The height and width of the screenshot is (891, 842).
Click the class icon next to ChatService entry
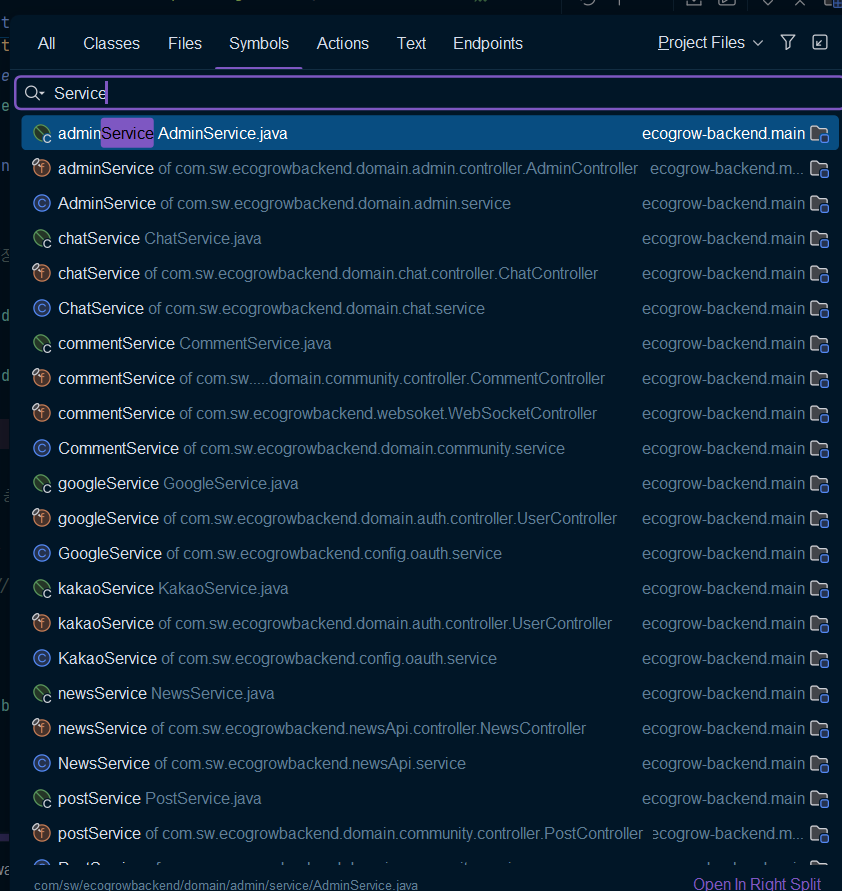pyautogui.click(x=41, y=308)
